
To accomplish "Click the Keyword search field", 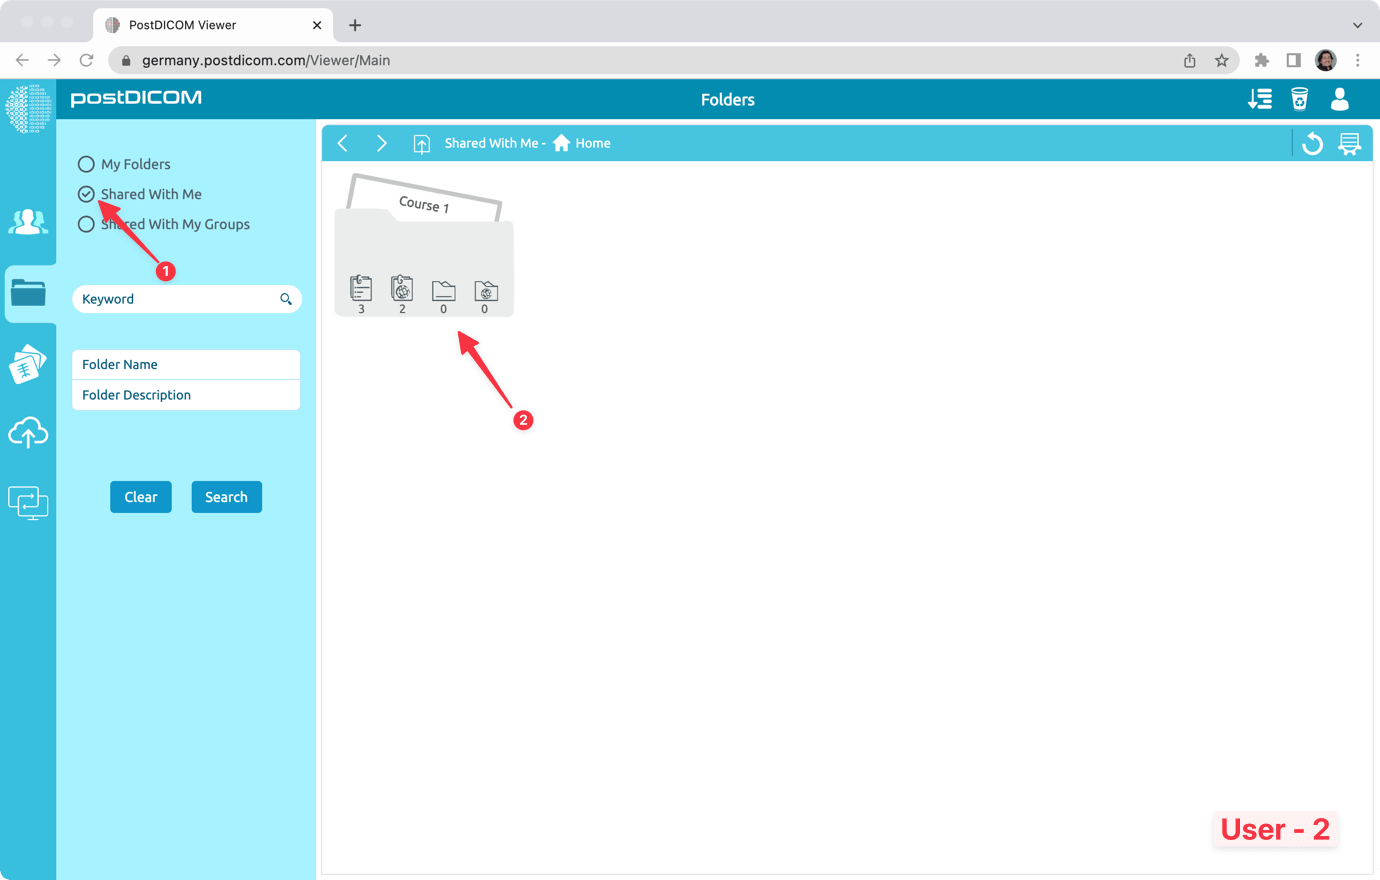I will [x=170, y=298].
